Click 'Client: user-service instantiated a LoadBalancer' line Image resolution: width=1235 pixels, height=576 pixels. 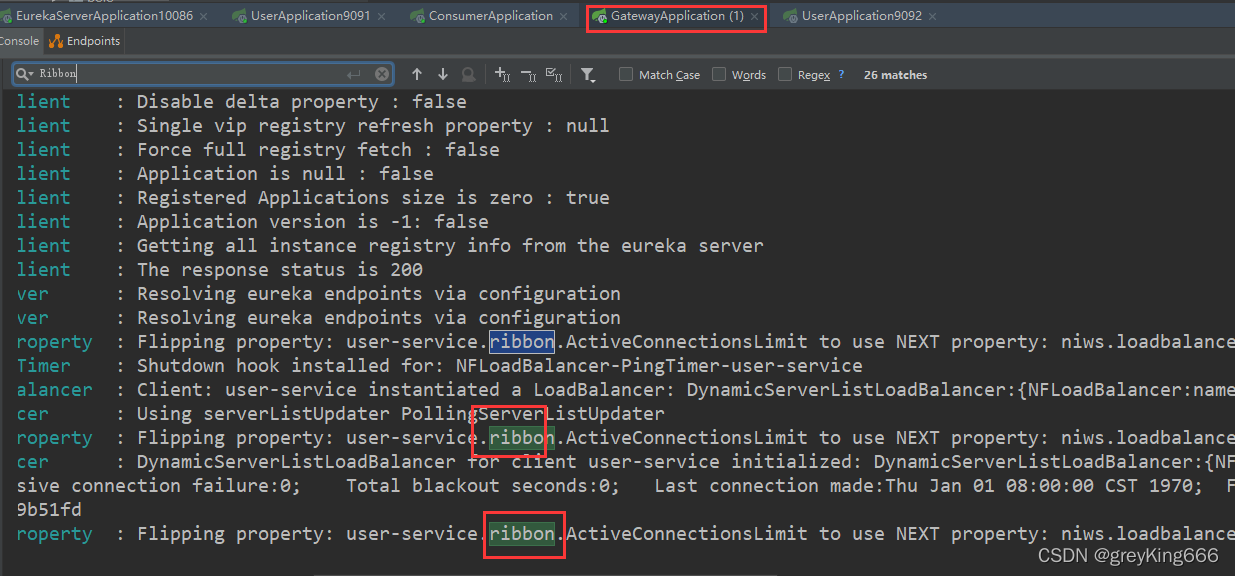686,389
